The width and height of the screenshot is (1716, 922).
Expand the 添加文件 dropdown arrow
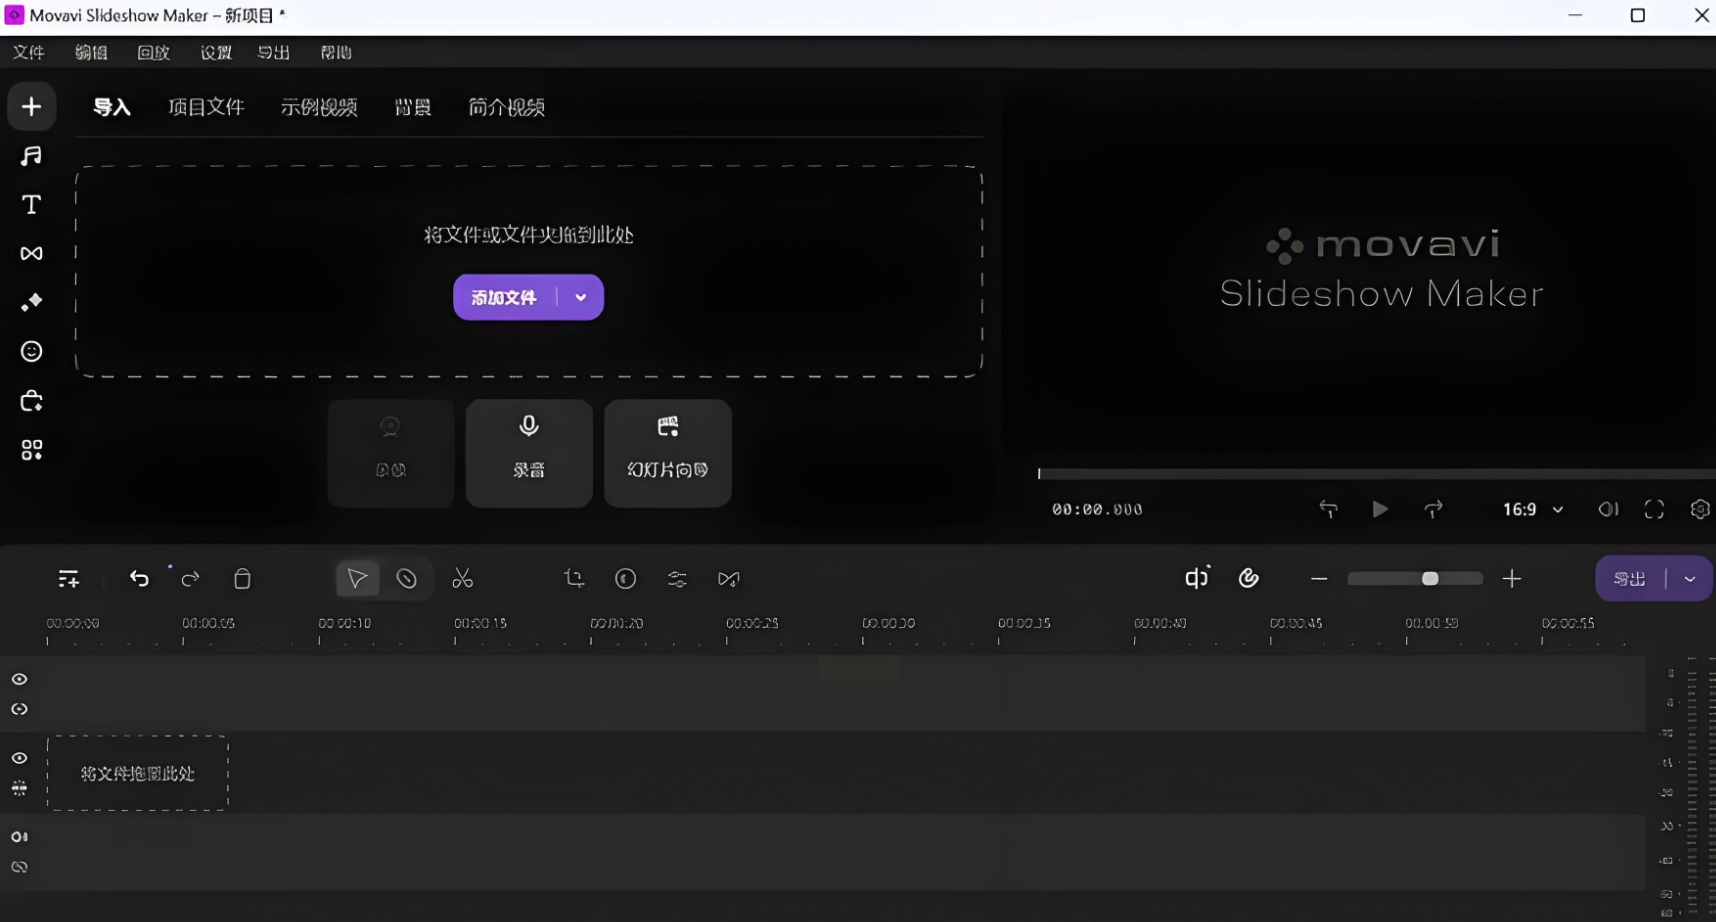[x=581, y=297]
